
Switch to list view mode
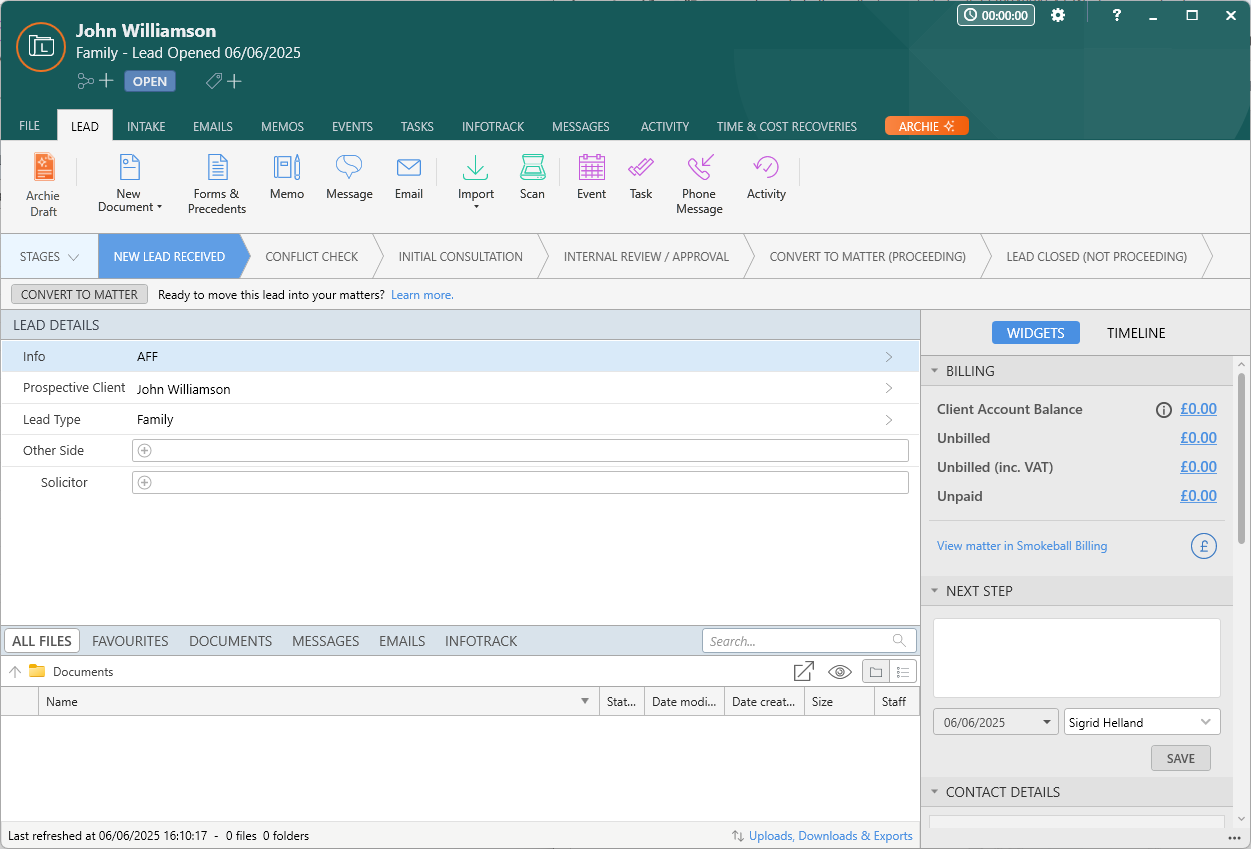pyautogui.click(x=903, y=672)
